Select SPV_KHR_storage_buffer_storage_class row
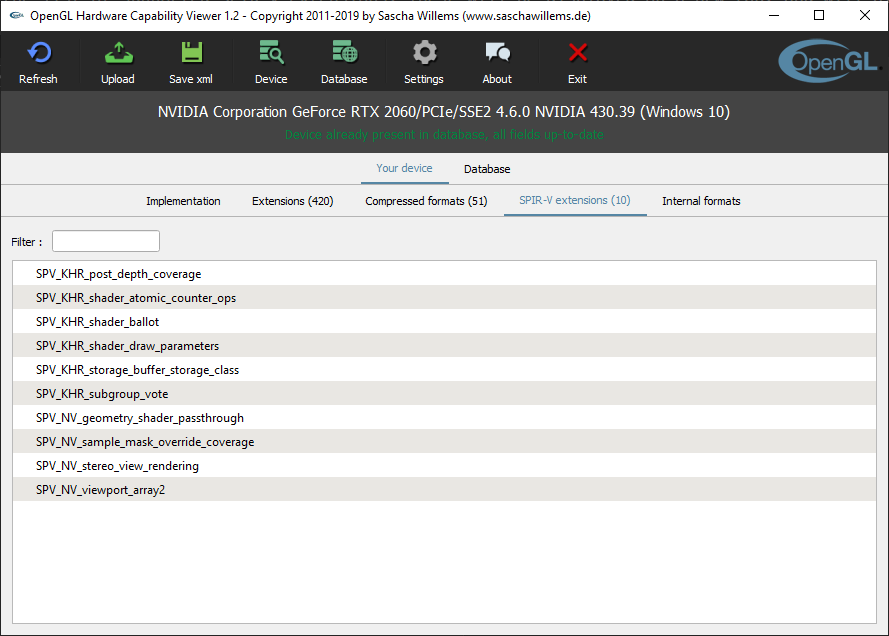This screenshot has height=636, width=889. pyautogui.click(x=444, y=370)
